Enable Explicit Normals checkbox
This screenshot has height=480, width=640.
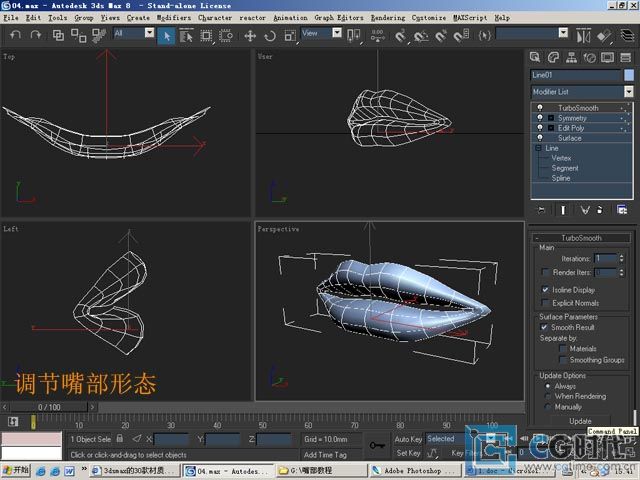pos(545,302)
